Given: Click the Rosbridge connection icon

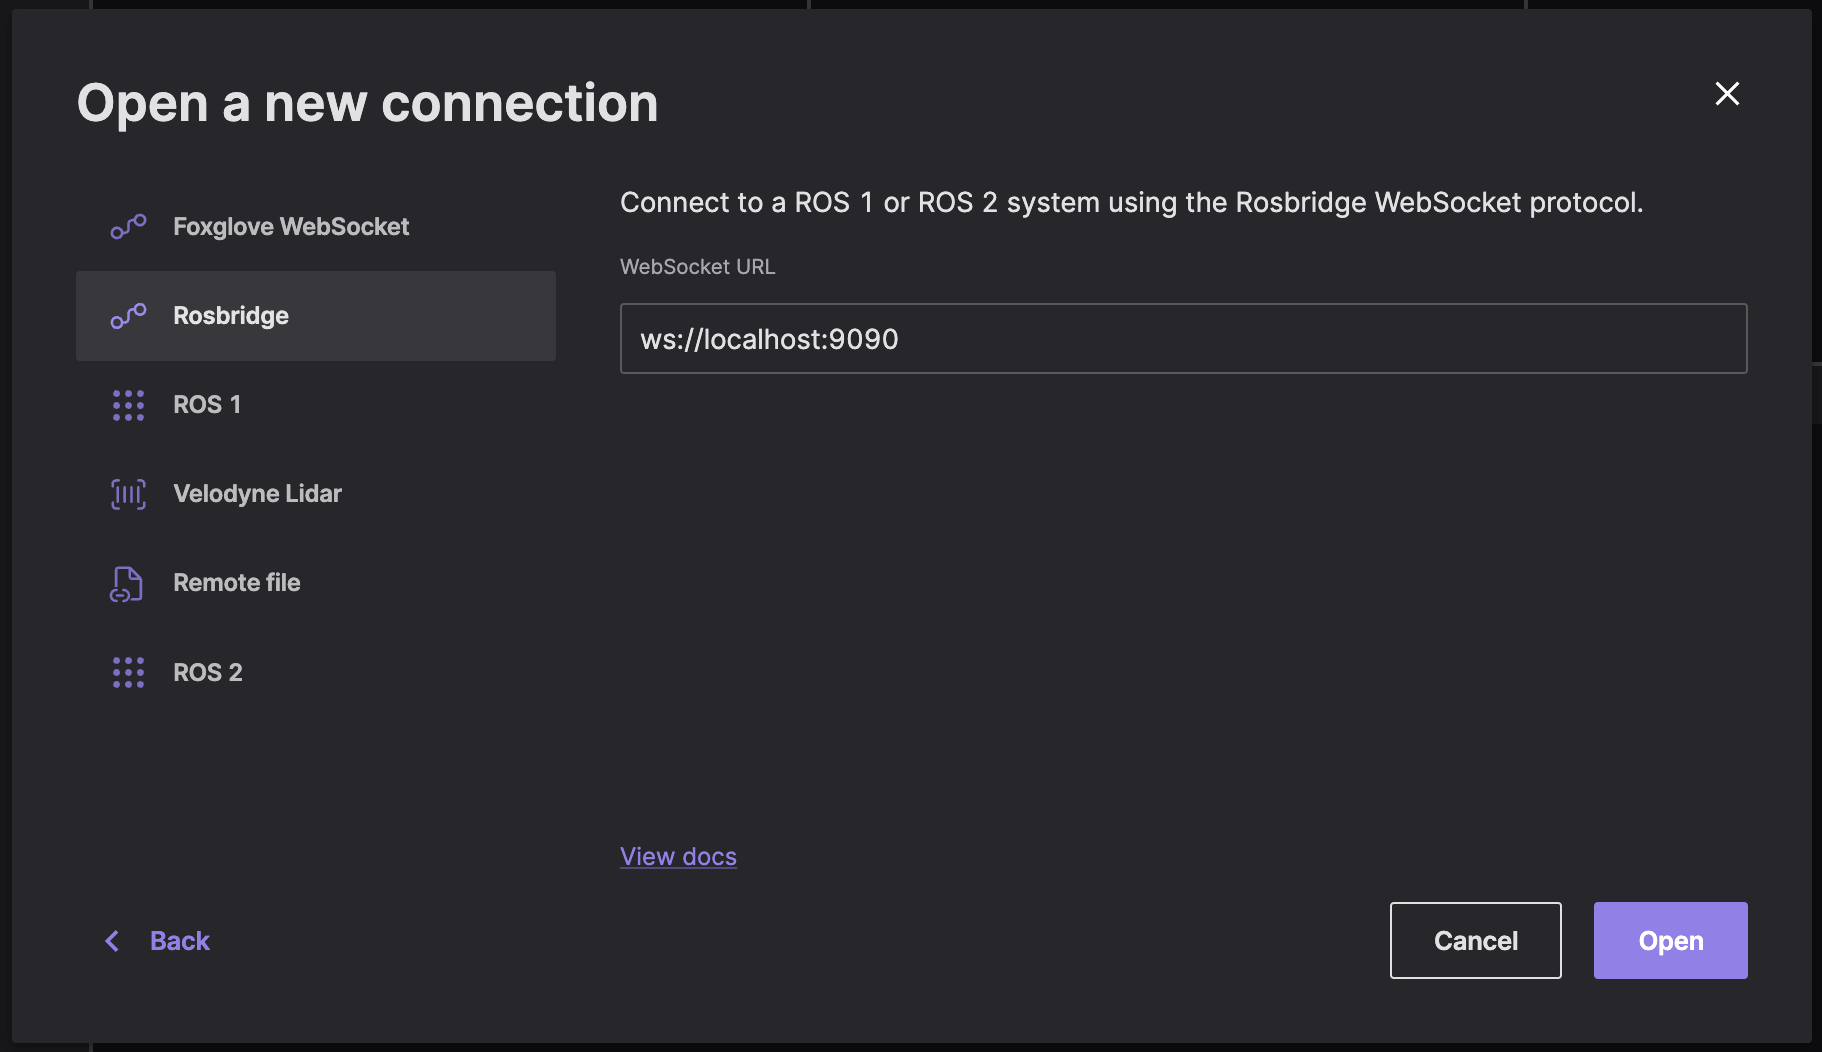Looking at the screenshot, I should click(128, 316).
